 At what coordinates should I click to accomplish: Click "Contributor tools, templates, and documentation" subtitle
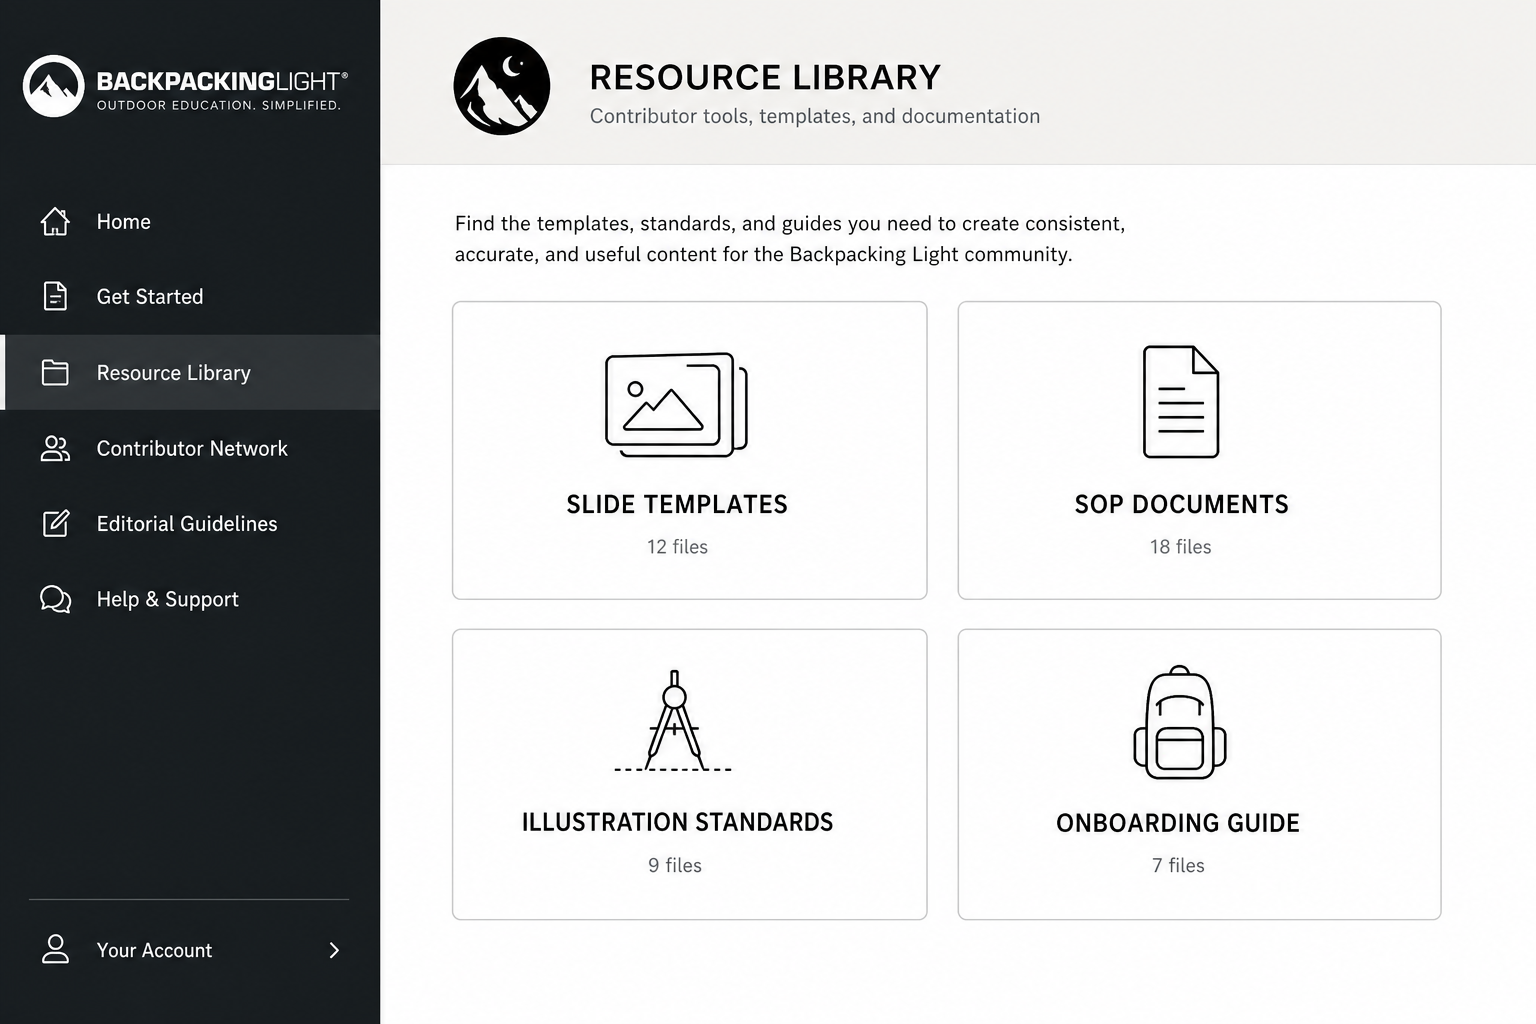[815, 116]
